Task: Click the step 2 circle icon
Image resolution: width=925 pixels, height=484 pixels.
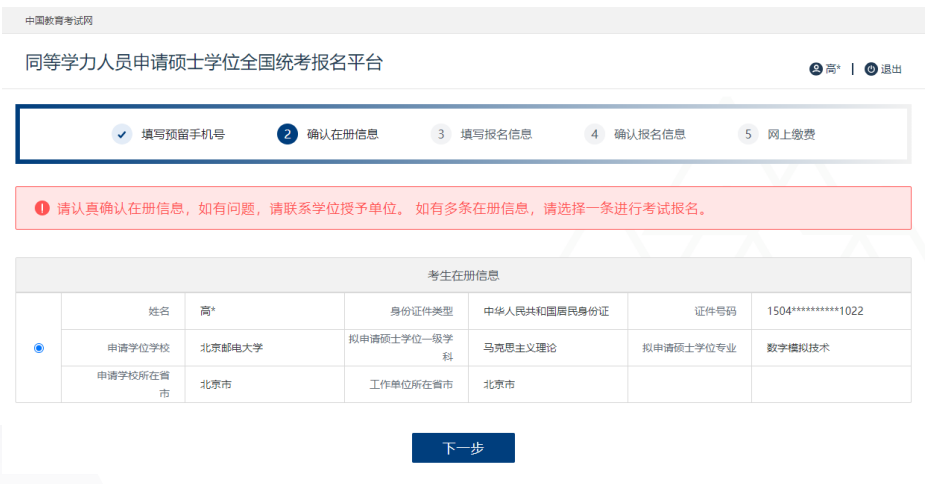Action: coord(287,134)
